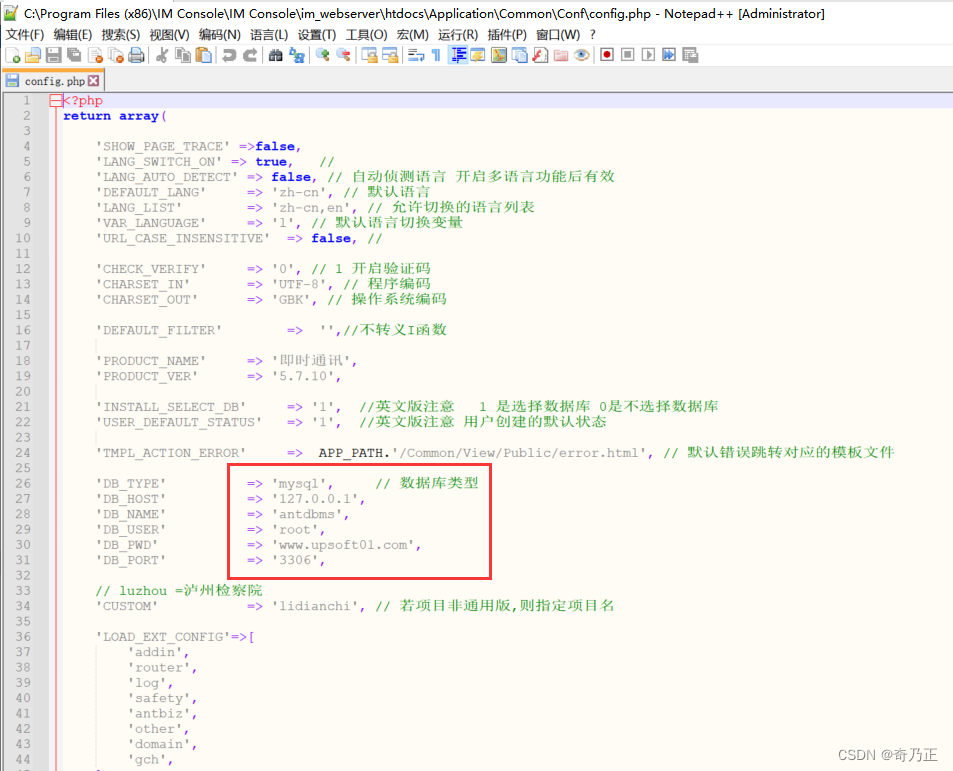Screen dimensions: 953x771
Task: Toggle file monitoring eye icon
Action: tap(582, 55)
